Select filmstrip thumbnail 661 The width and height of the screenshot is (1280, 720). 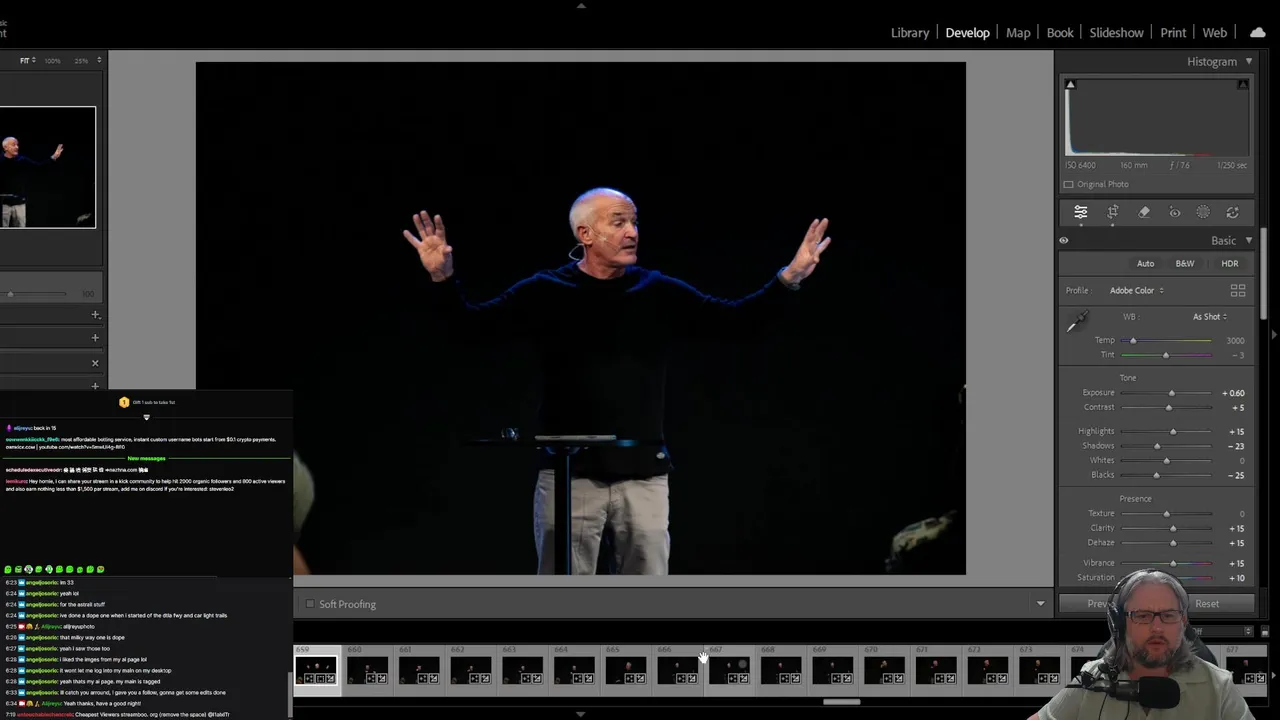pos(420,670)
